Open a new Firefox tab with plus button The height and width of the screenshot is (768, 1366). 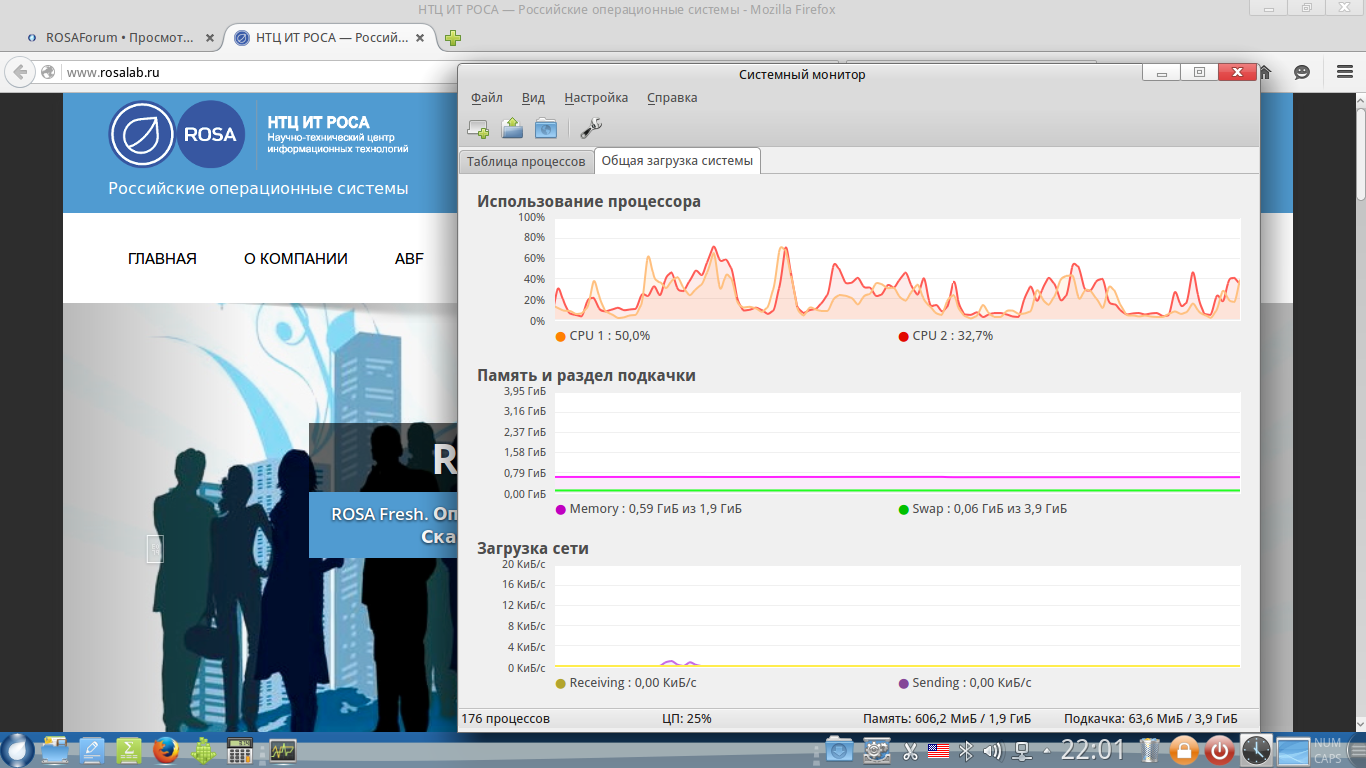[x=453, y=38]
